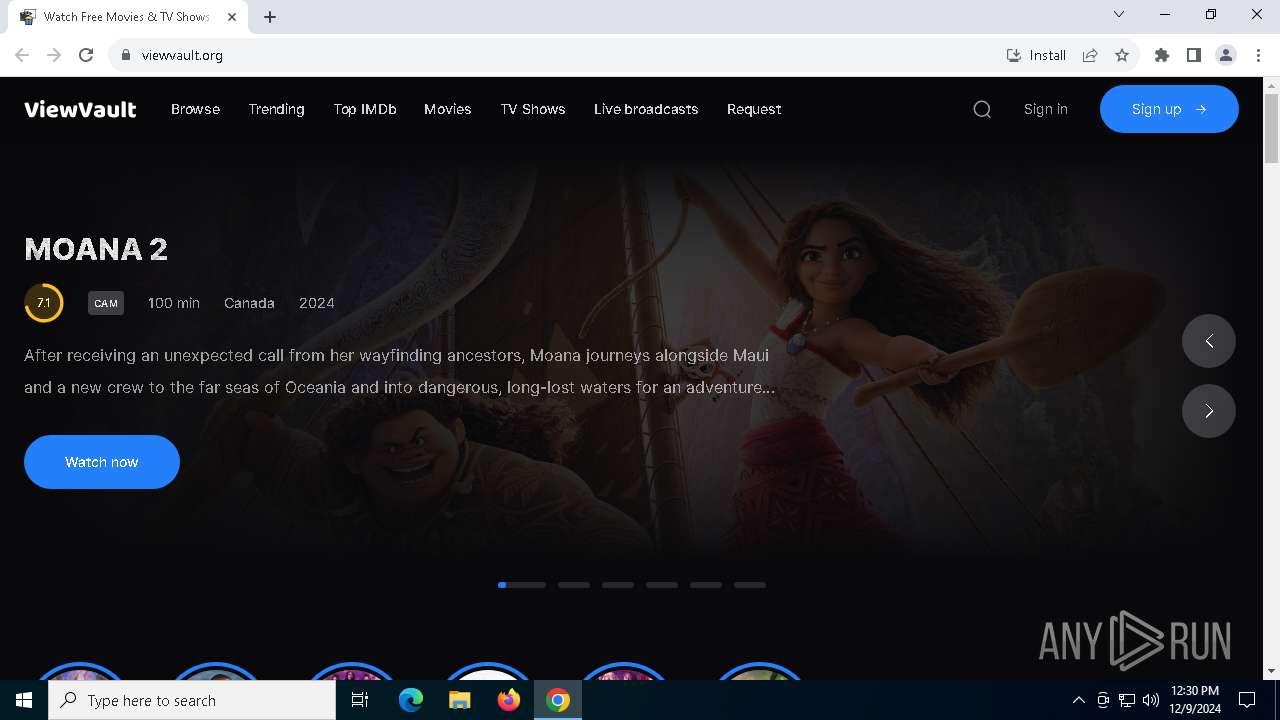Image resolution: width=1280 pixels, height=720 pixels.
Task: Select first carousel indicator dot
Action: point(522,585)
